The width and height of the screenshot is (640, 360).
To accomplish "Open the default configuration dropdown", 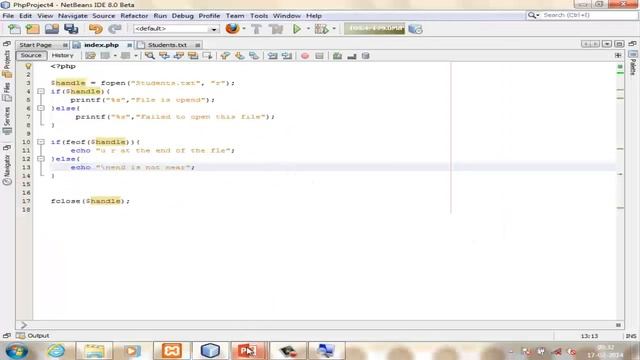I will 176,29.
